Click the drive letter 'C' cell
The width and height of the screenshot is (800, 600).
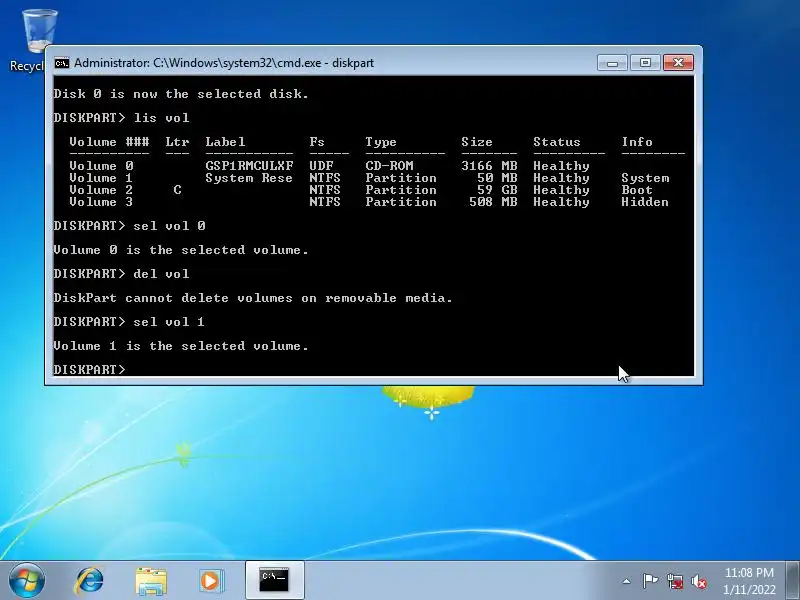coord(177,190)
